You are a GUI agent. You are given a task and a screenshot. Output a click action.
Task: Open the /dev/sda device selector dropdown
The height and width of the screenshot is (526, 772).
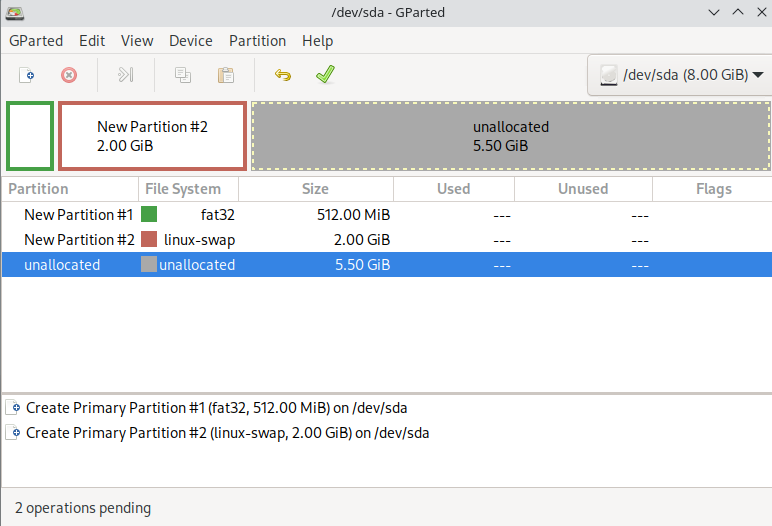pos(681,75)
